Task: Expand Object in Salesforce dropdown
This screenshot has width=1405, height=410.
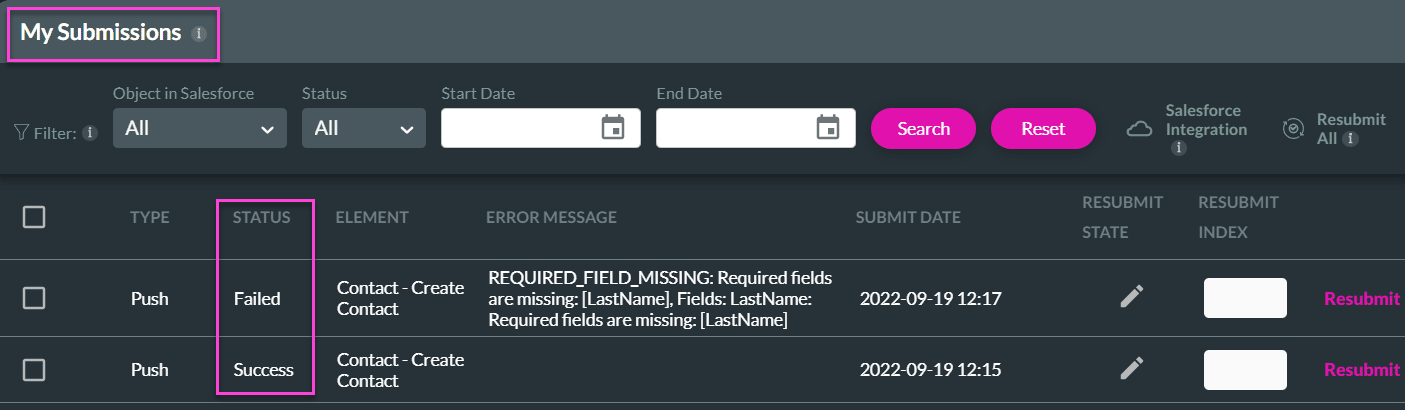Action: click(x=199, y=128)
